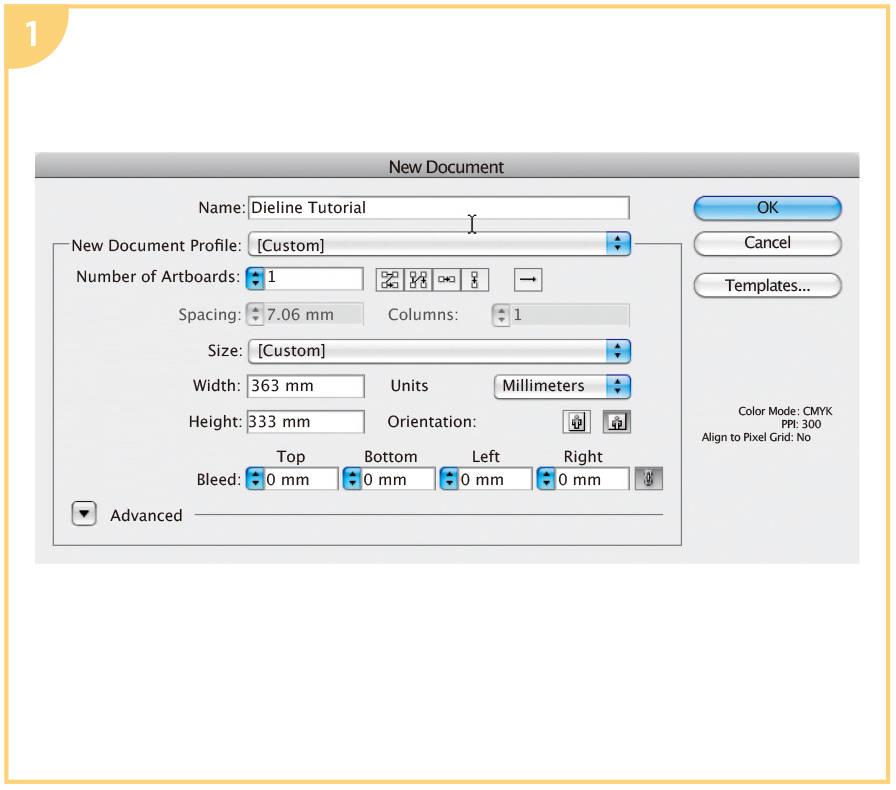
Task: Click the change artboard direction arrow icon
Action: [527, 279]
